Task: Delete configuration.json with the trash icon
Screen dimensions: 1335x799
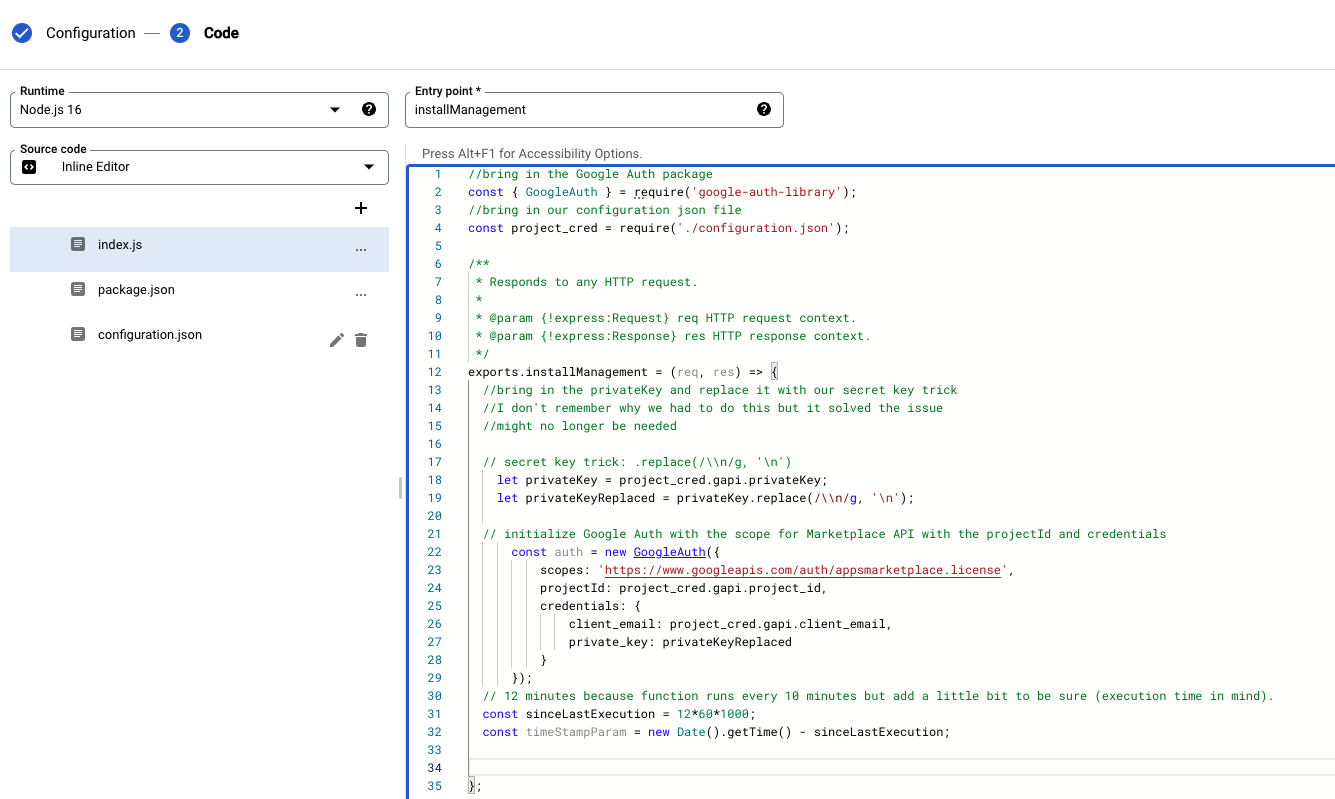Action: click(361, 340)
